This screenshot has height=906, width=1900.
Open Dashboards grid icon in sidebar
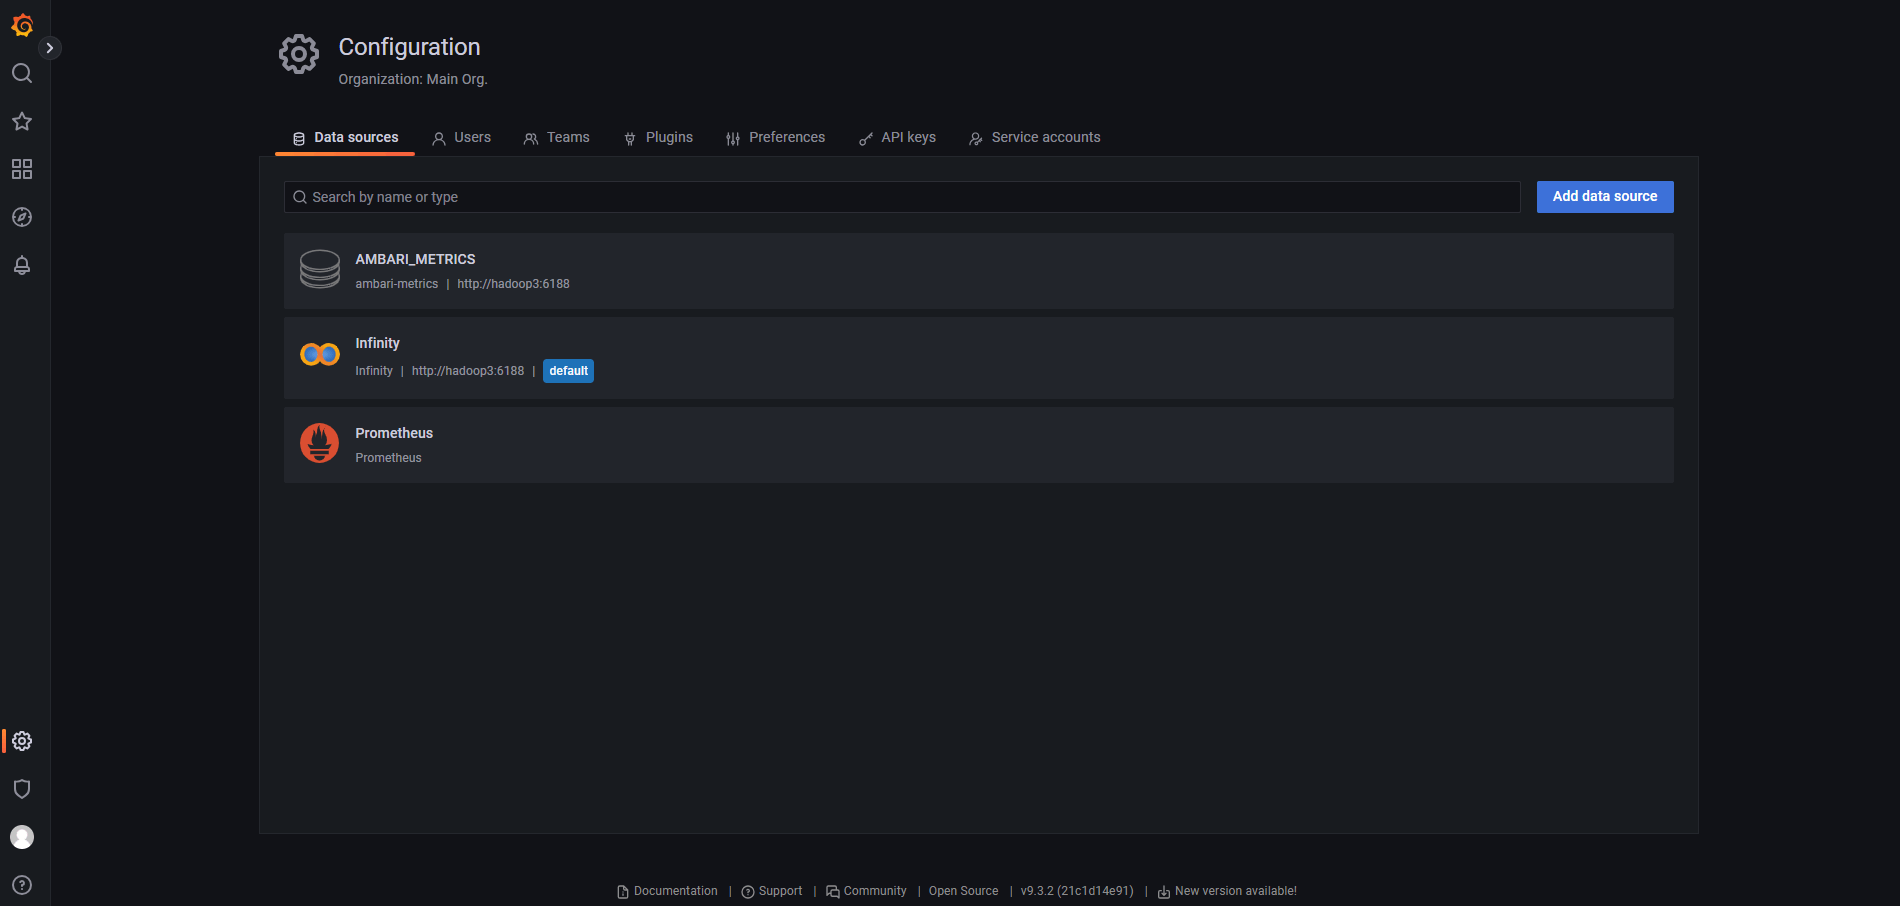tap(22, 169)
